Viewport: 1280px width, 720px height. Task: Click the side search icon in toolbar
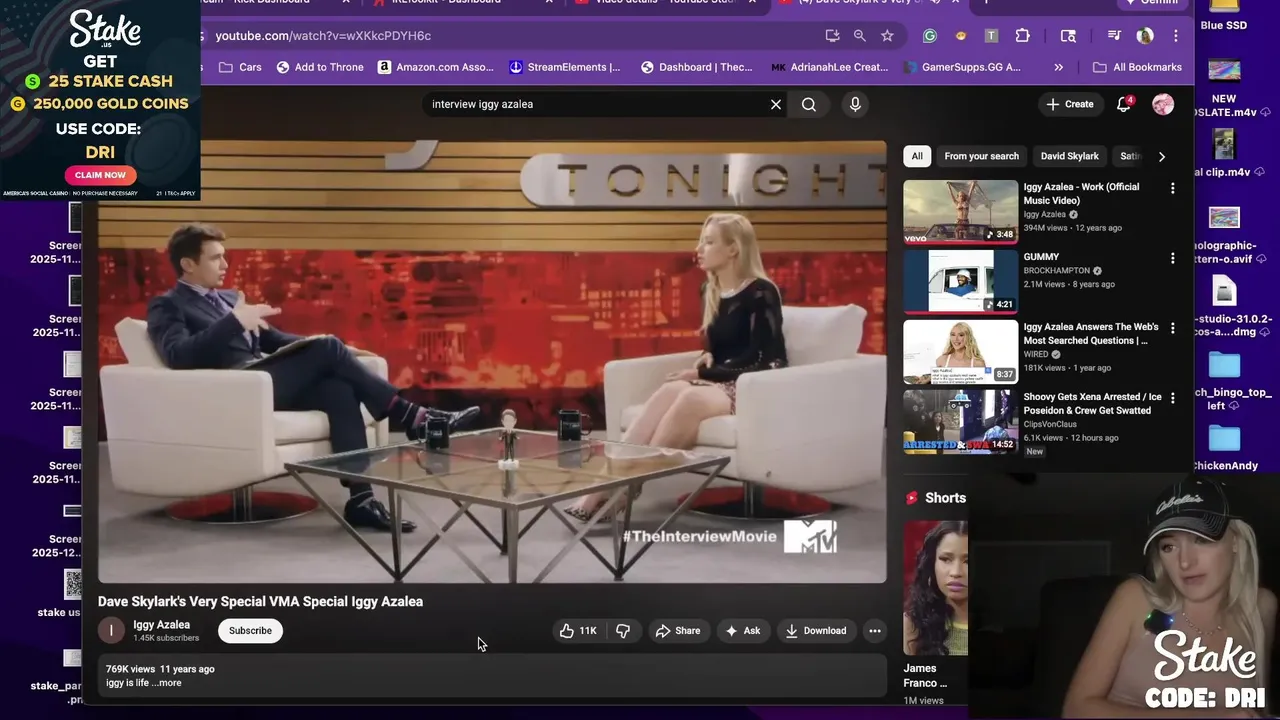tap(1068, 36)
